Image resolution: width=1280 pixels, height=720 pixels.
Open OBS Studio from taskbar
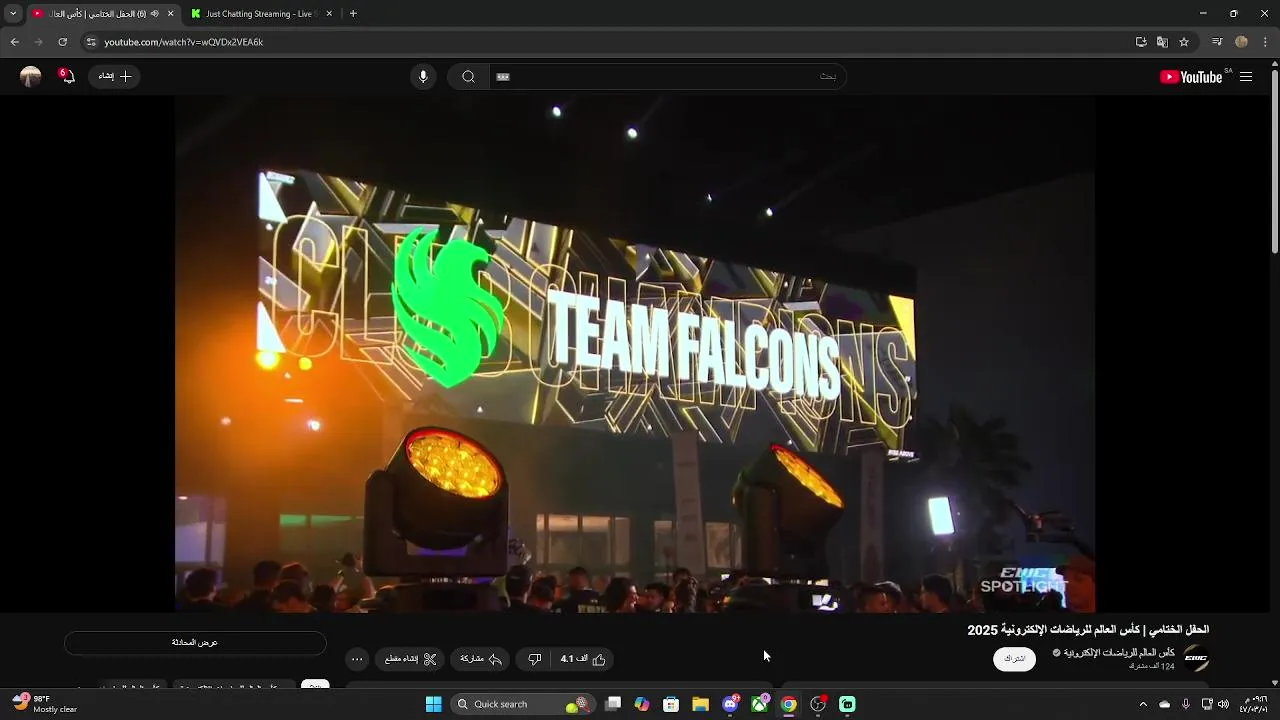[818, 704]
